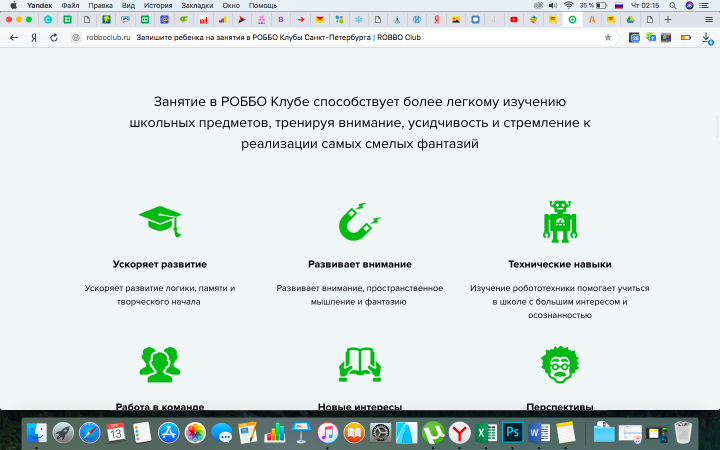Click the open book icon above Новые интересы
This screenshot has height=450, width=720.
(360, 365)
